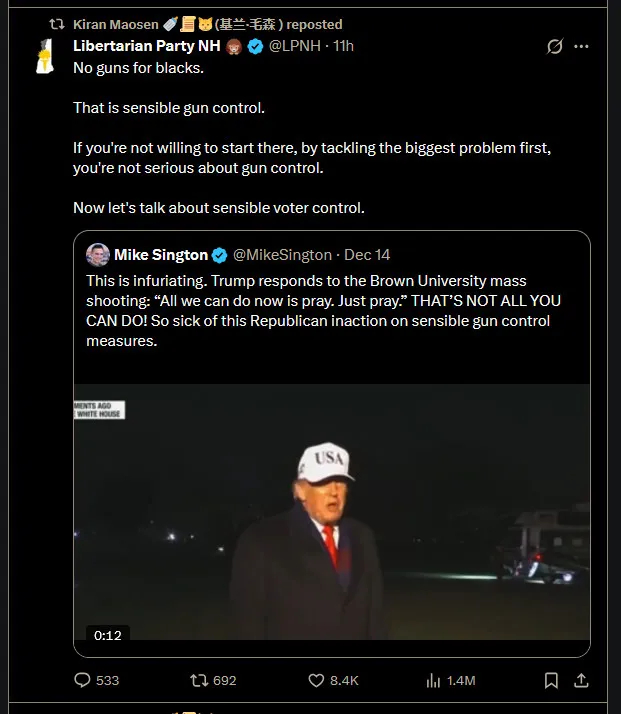Open the quoted post text about Brown University
The width and height of the screenshot is (621, 714).
click(330, 311)
